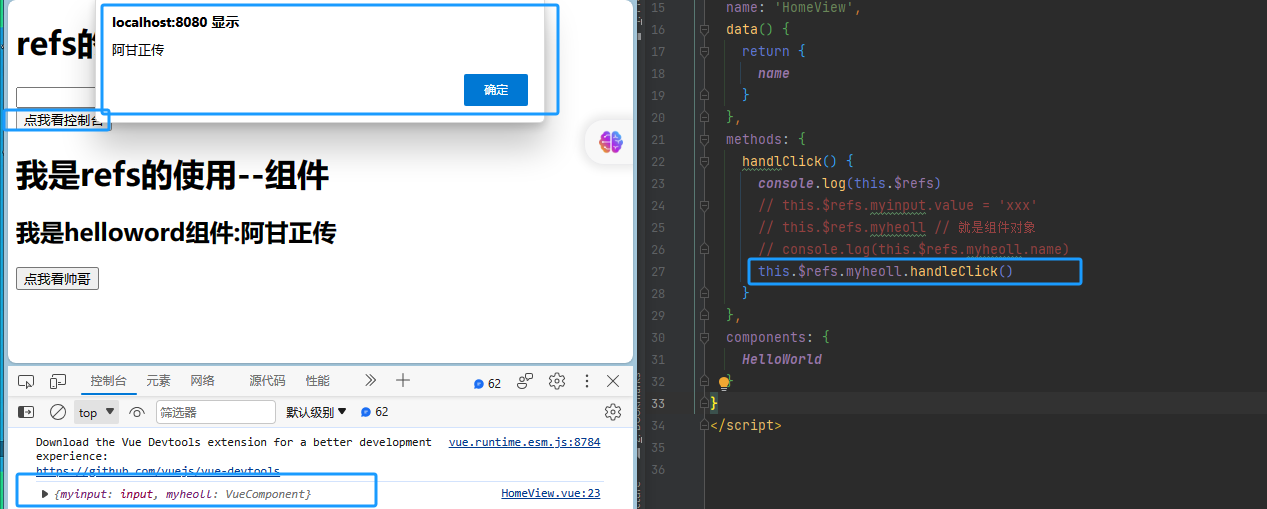
Task: Click the localhost:8080 显示 dialog title
Action: pos(175,22)
